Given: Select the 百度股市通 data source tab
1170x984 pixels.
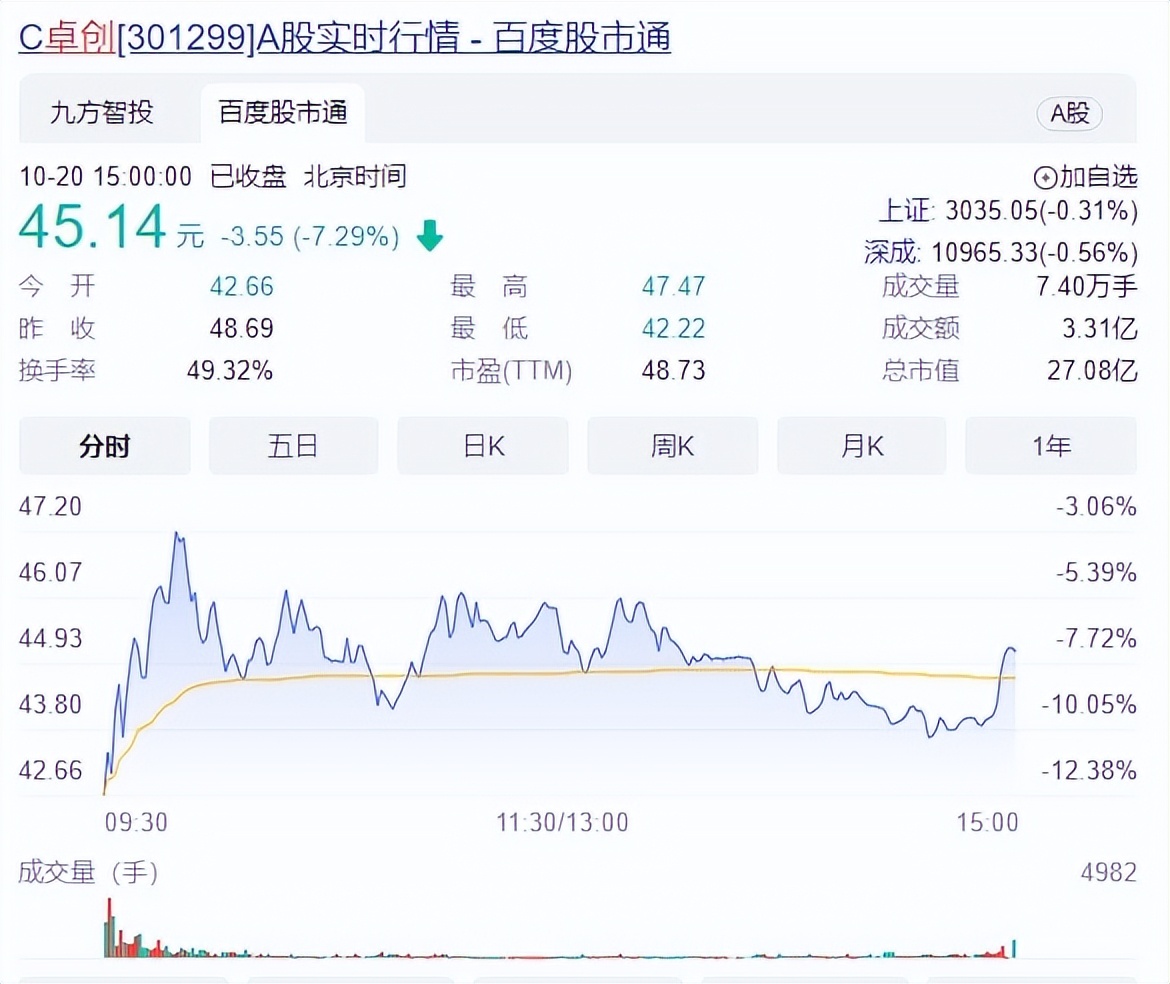Looking at the screenshot, I should 282,114.
